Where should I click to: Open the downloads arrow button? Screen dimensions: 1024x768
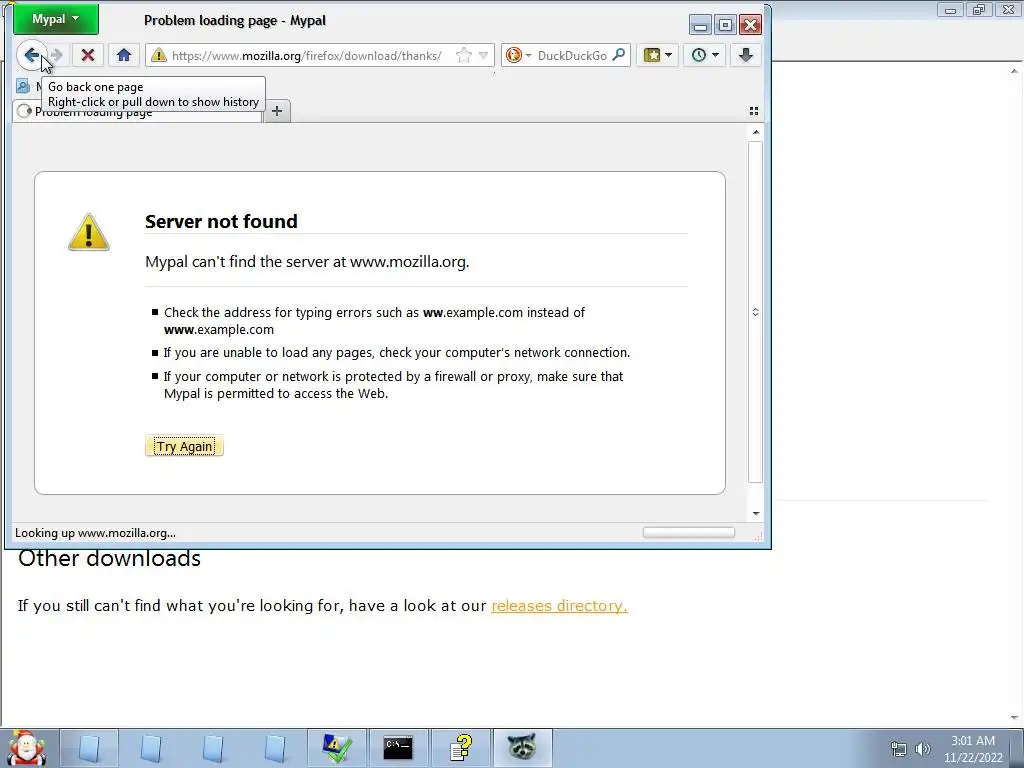[746, 56]
